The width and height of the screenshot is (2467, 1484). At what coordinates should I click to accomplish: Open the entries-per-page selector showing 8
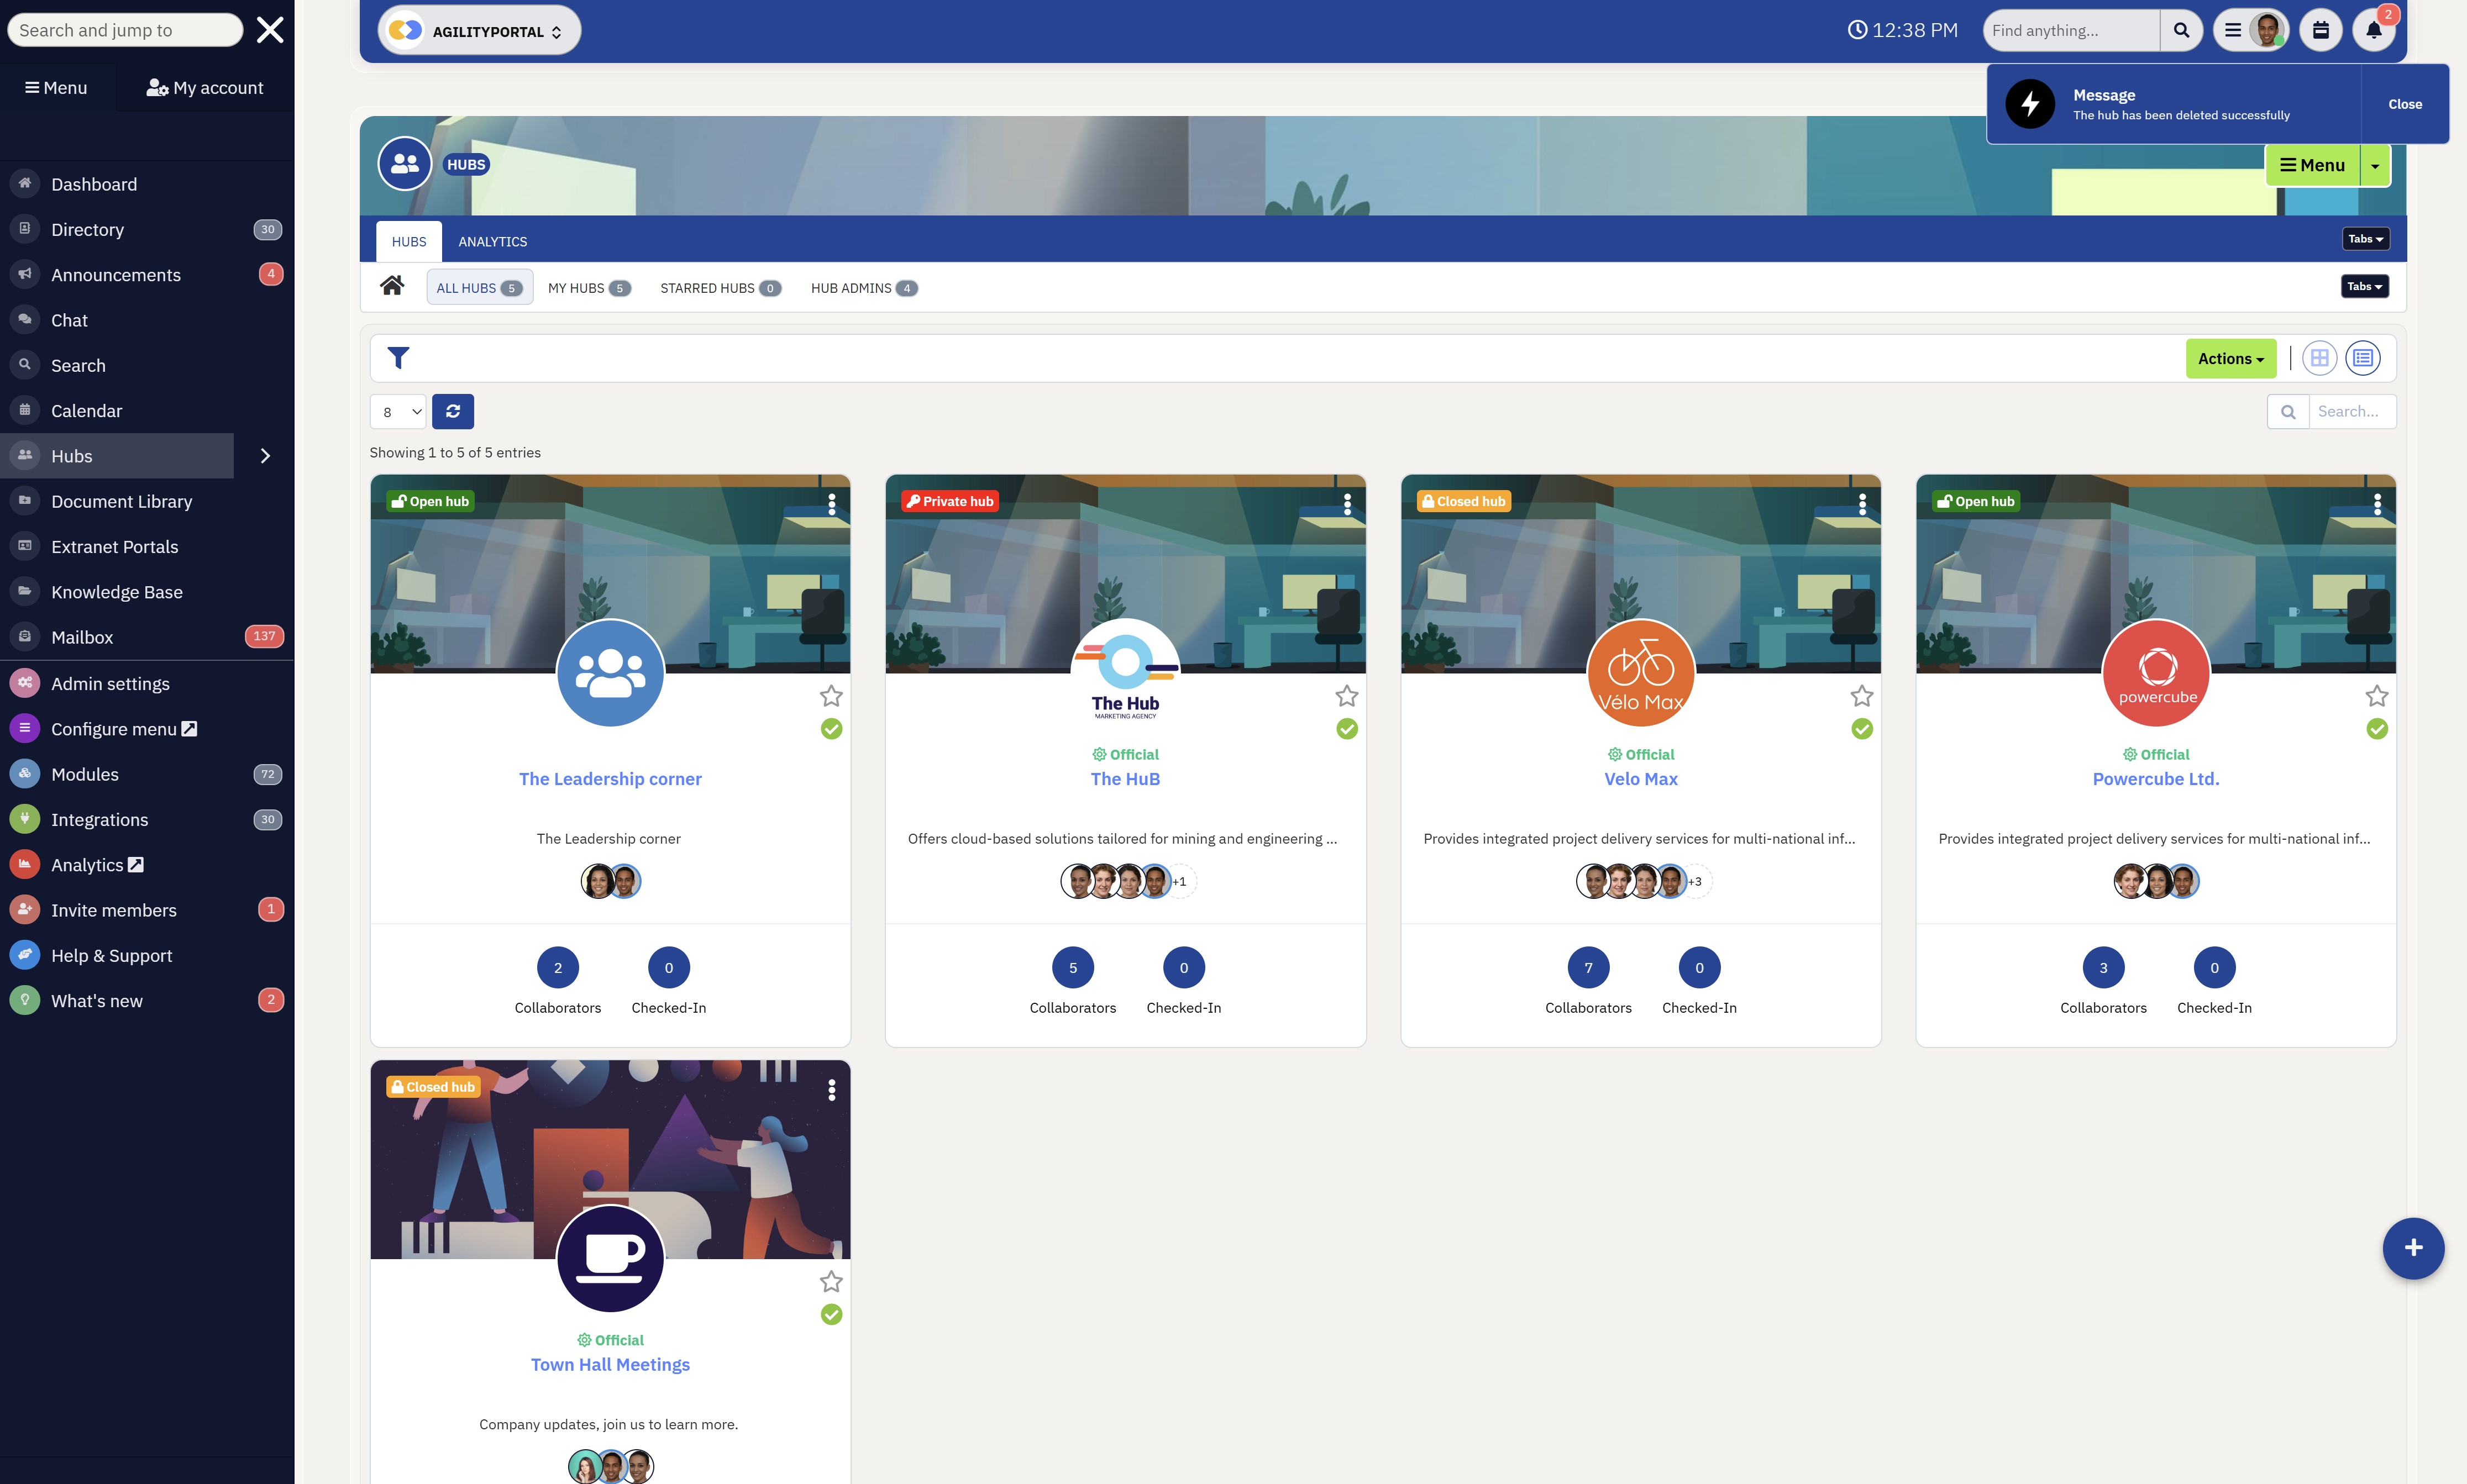tap(398, 411)
